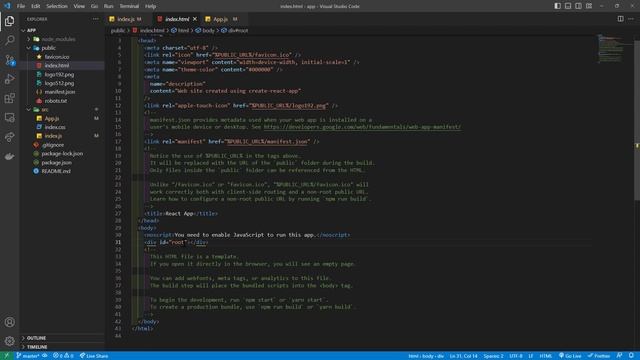Close the index.html editor tab
This screenshot has height=360, width=640.
pos(195,19)
